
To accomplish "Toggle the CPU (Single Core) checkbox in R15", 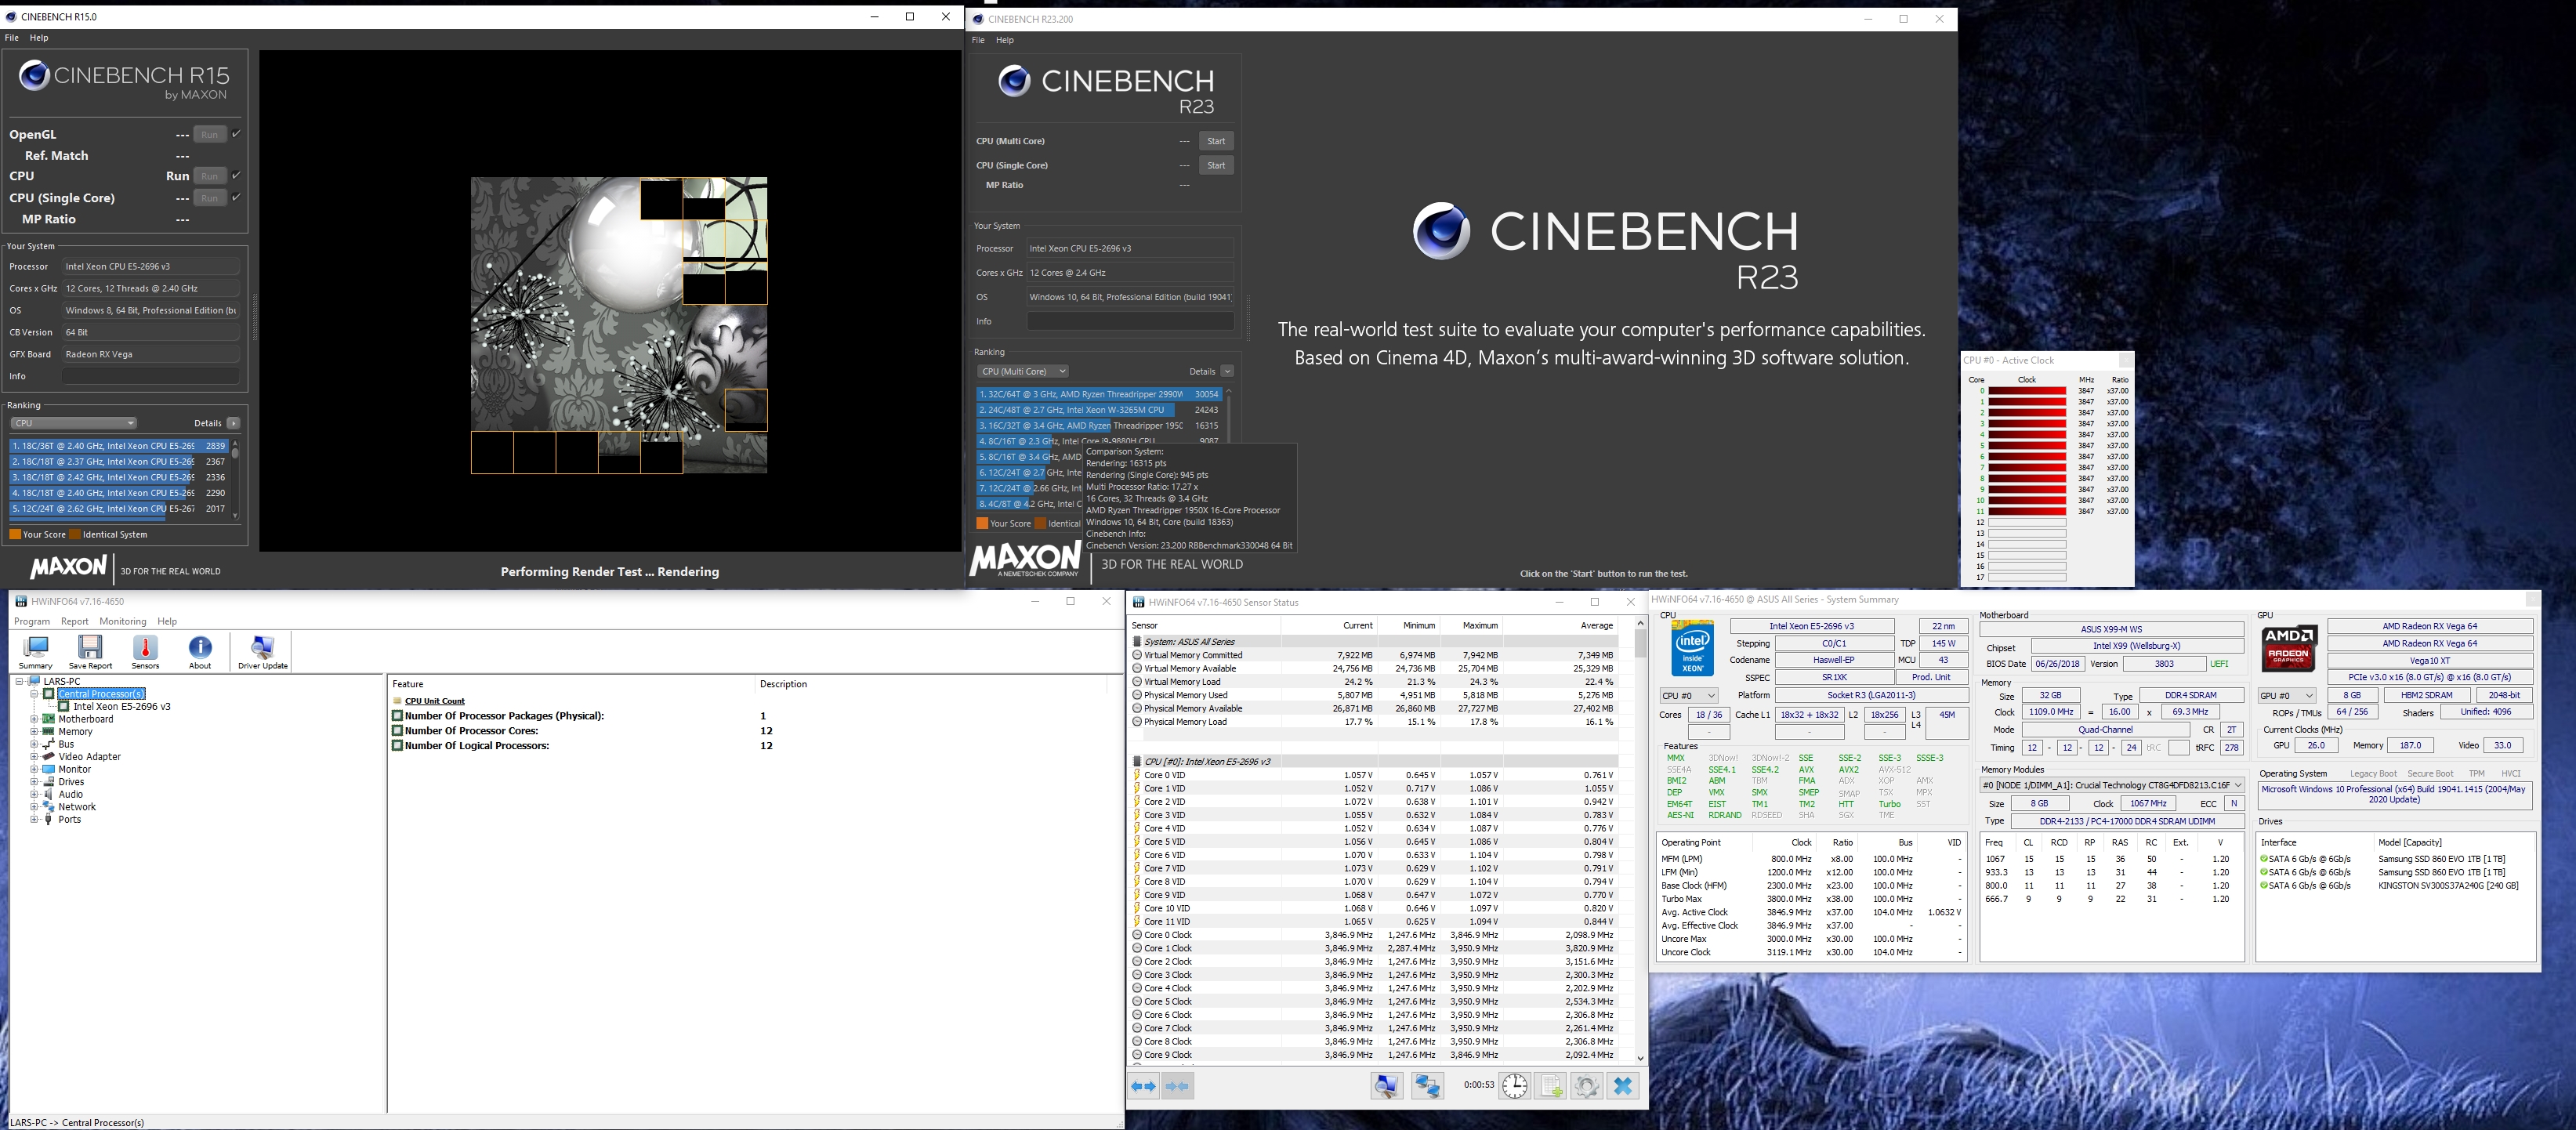I will coord(236,198).
